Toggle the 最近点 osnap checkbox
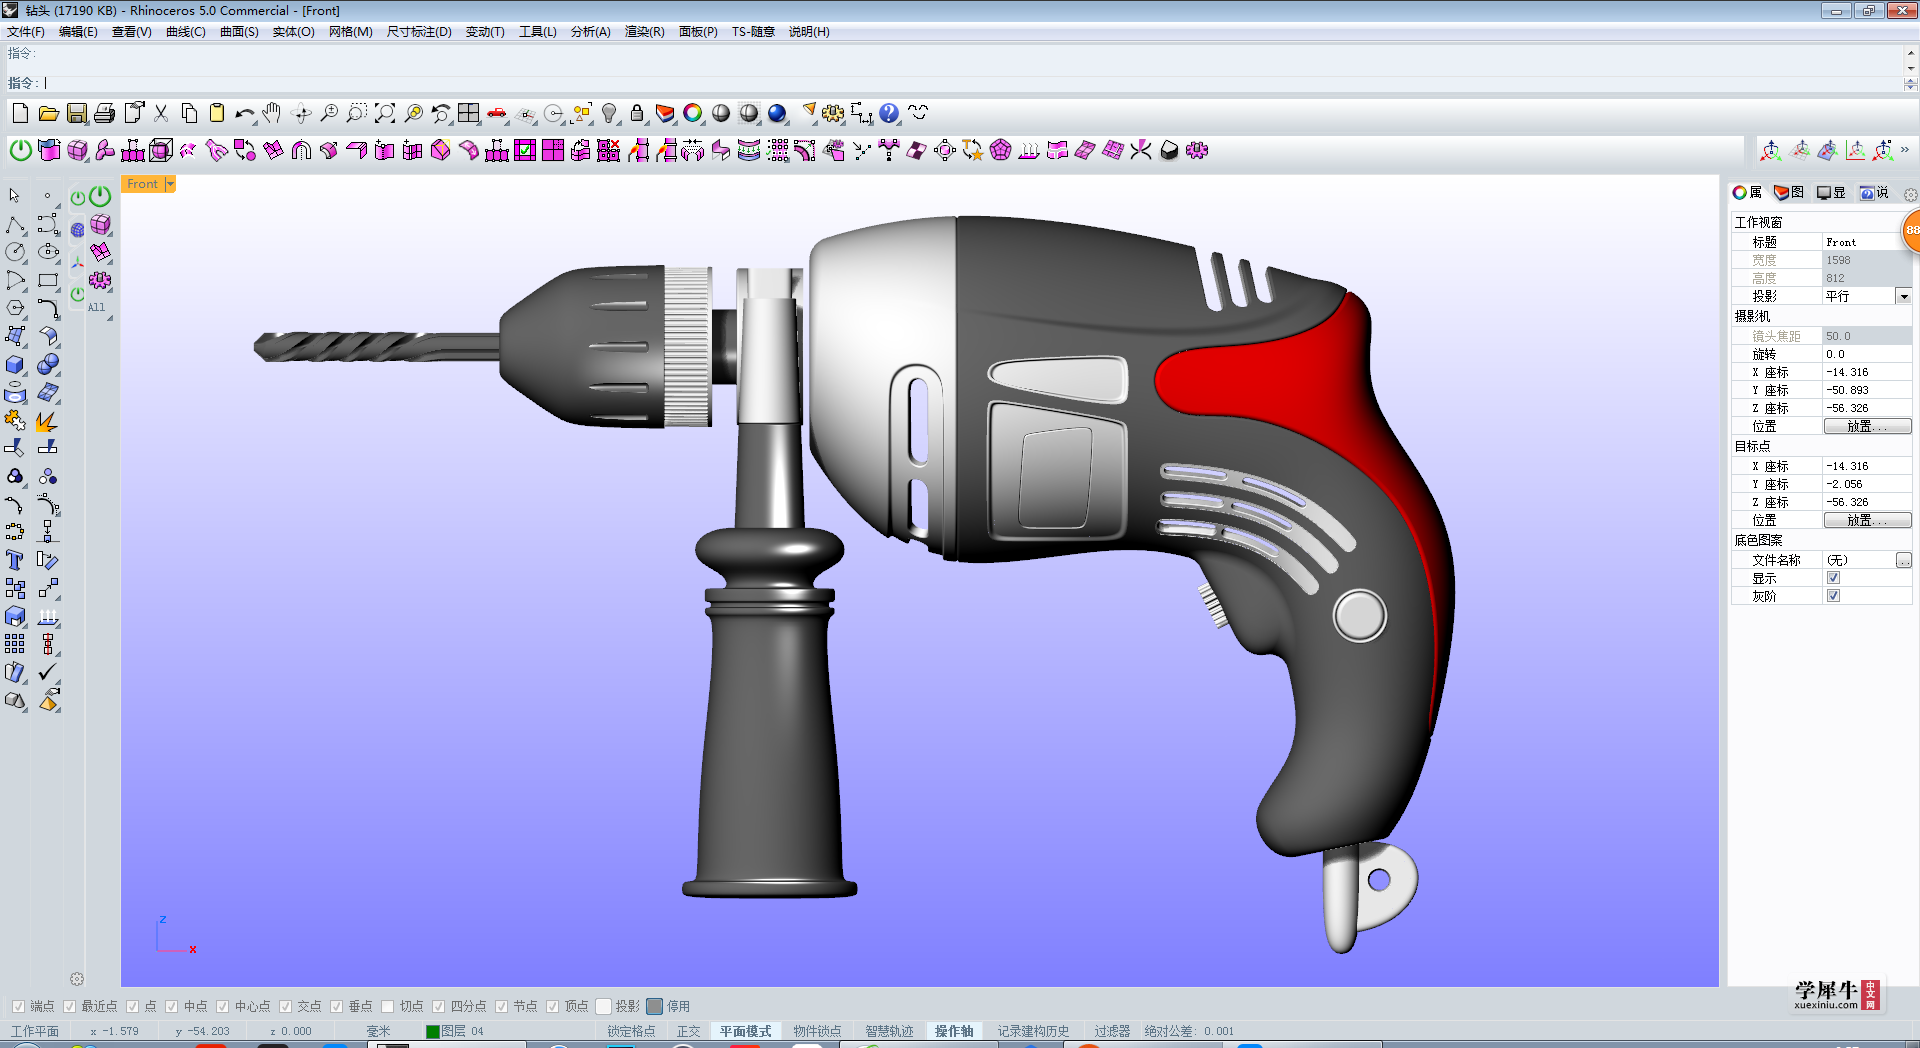This screenshot has width=1920, height=1048. [x=69, y=1006]
